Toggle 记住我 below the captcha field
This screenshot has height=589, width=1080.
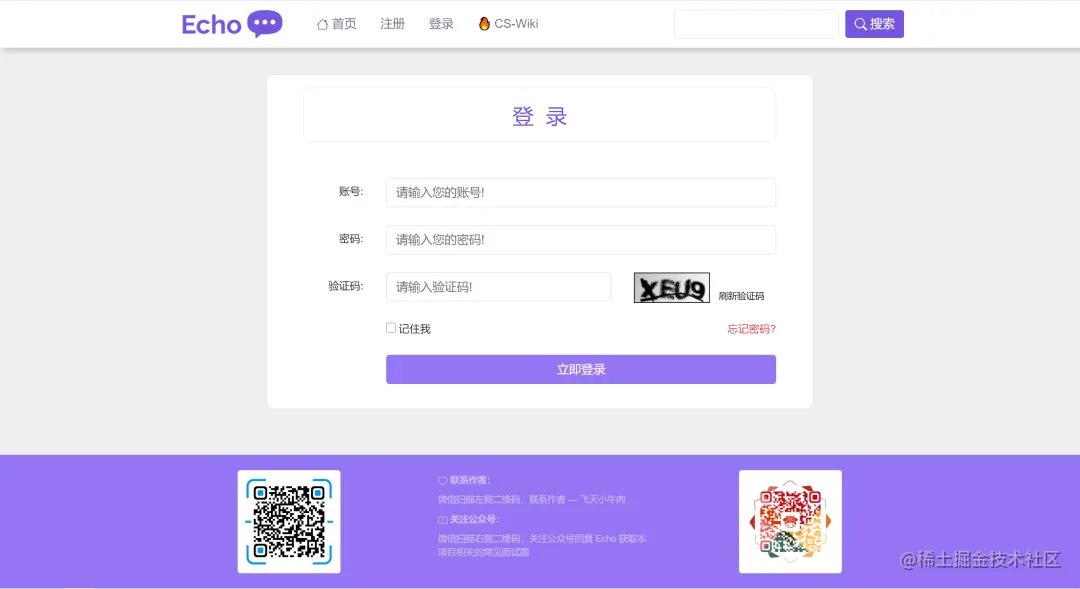click(390, 327)
